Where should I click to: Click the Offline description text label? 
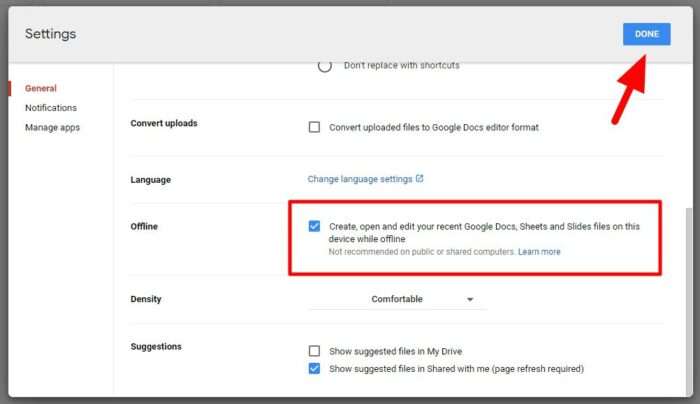[x=484, y=233]
